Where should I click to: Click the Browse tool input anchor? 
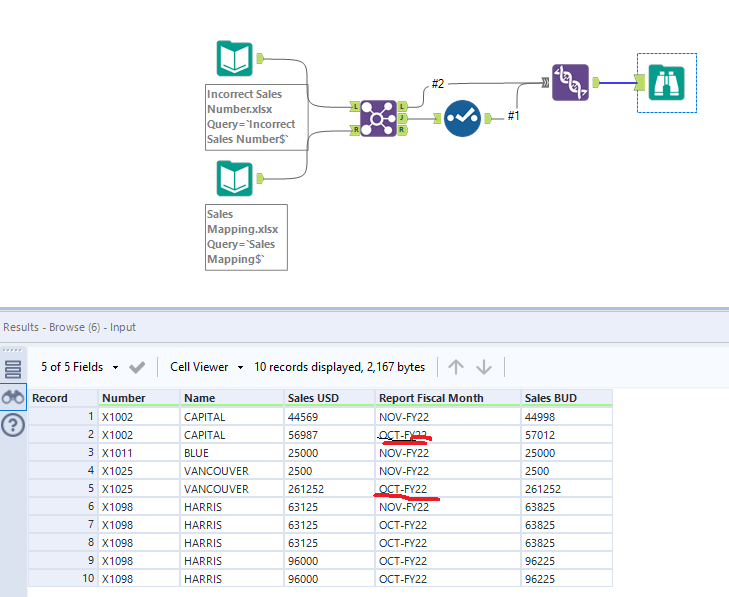click(640, 83)
